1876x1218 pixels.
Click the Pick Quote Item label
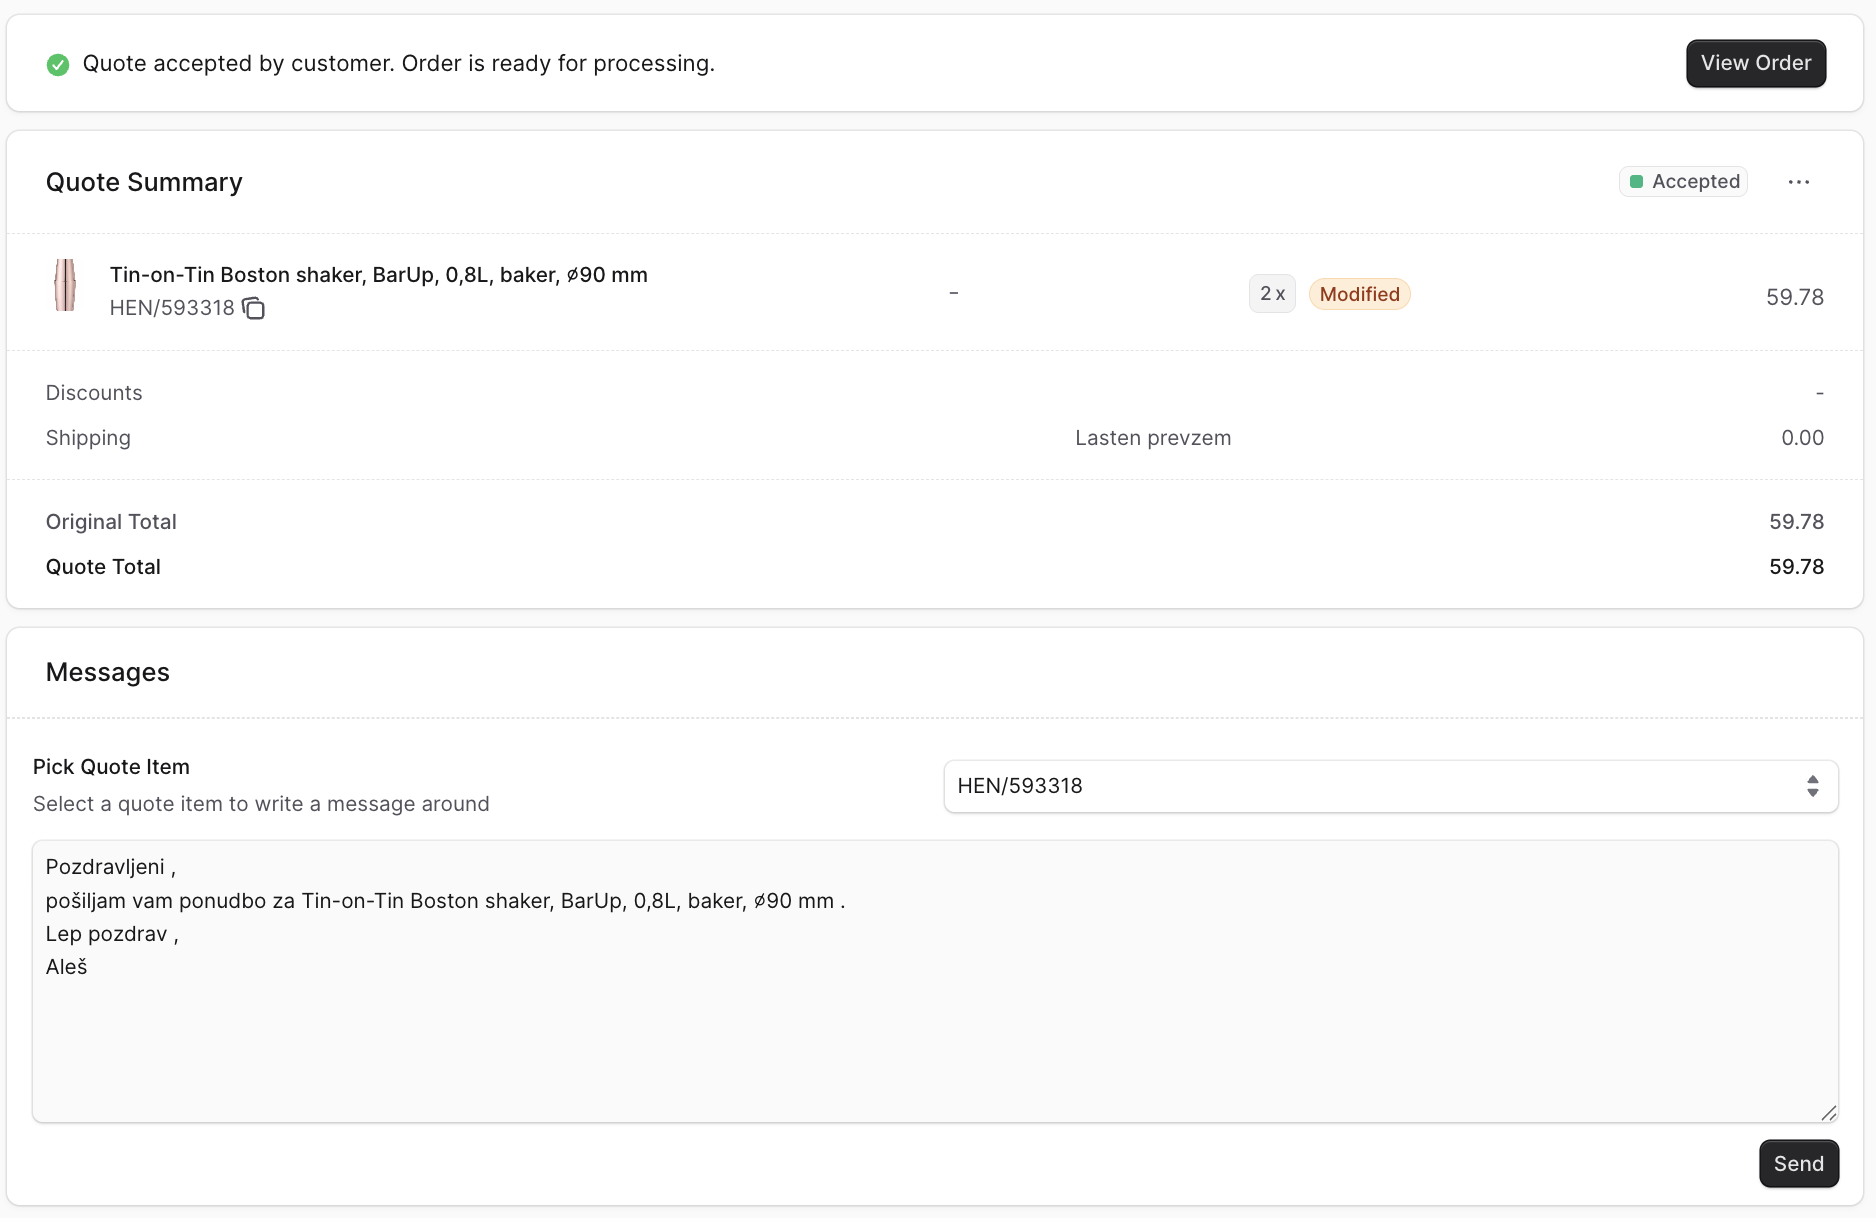pos(111,767)
